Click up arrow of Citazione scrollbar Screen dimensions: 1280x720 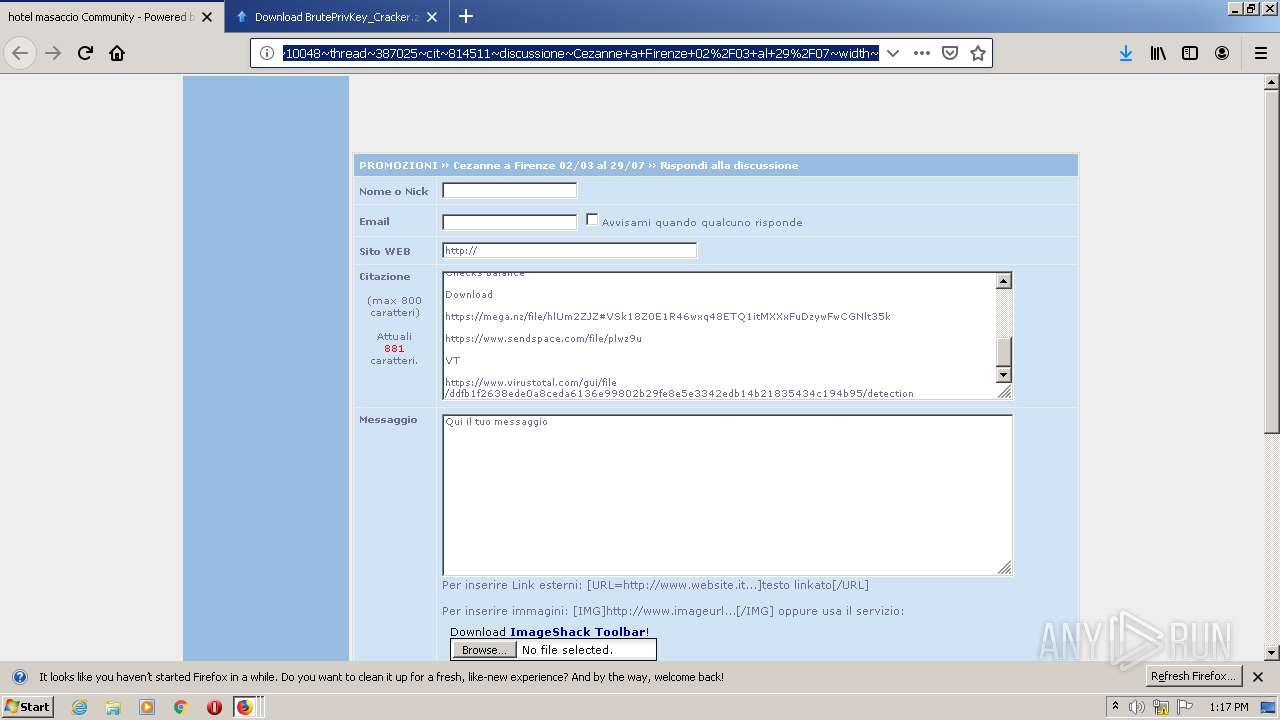(1004, 281)
